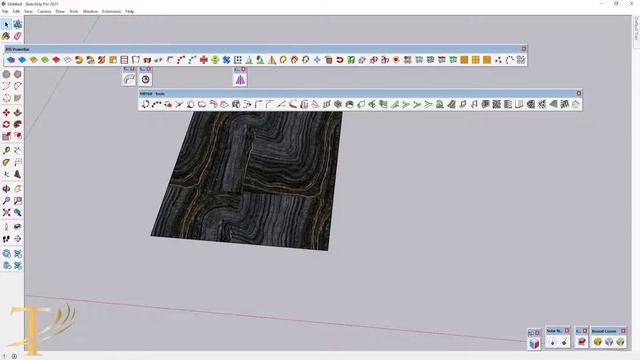Open the Window menu
Screen dimensions: 640x360
coord(90,11)
